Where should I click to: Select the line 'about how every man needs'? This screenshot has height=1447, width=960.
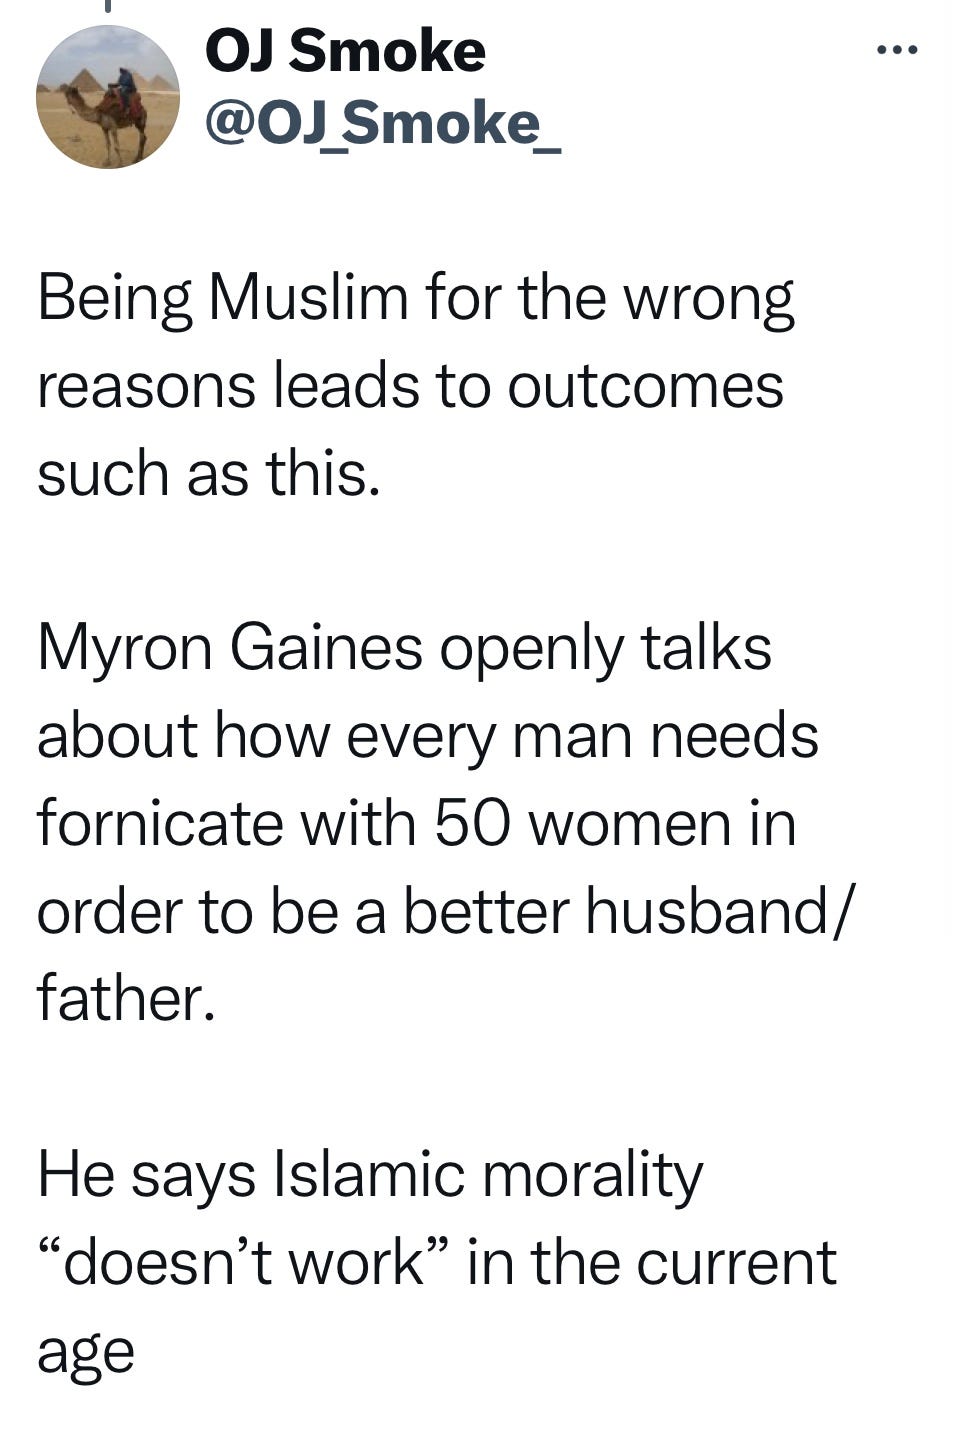click(428, 736)
